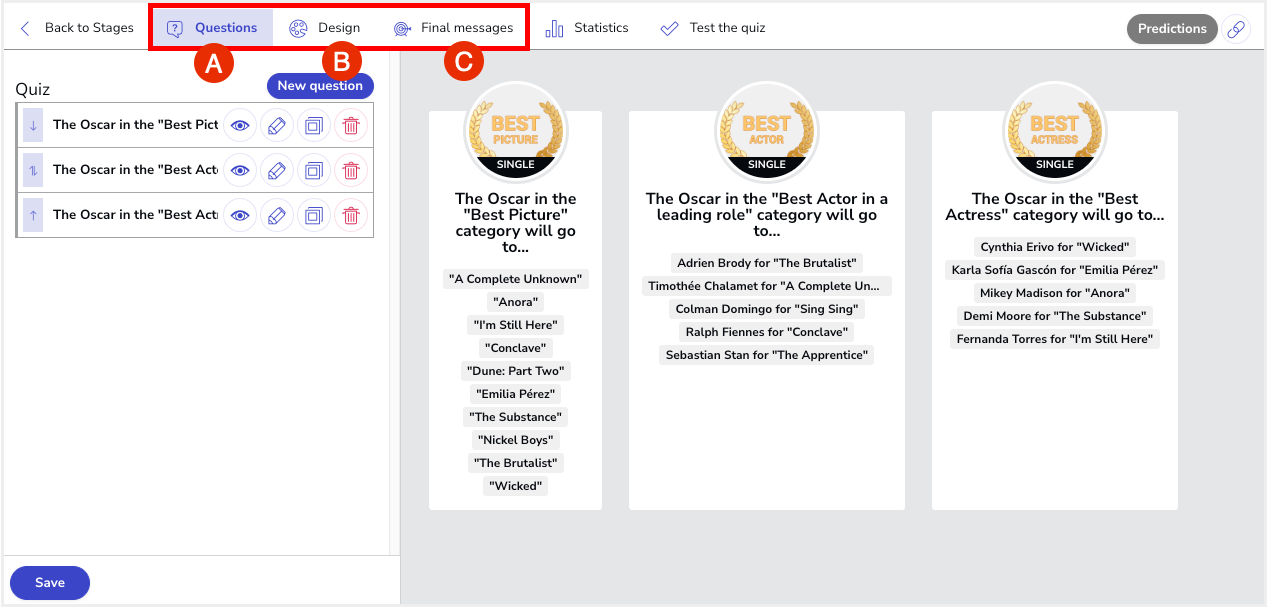This screenshot has width=1267, height=608.
Task: Click the Best Actress badge image
Action: (x=1055, y=131)
